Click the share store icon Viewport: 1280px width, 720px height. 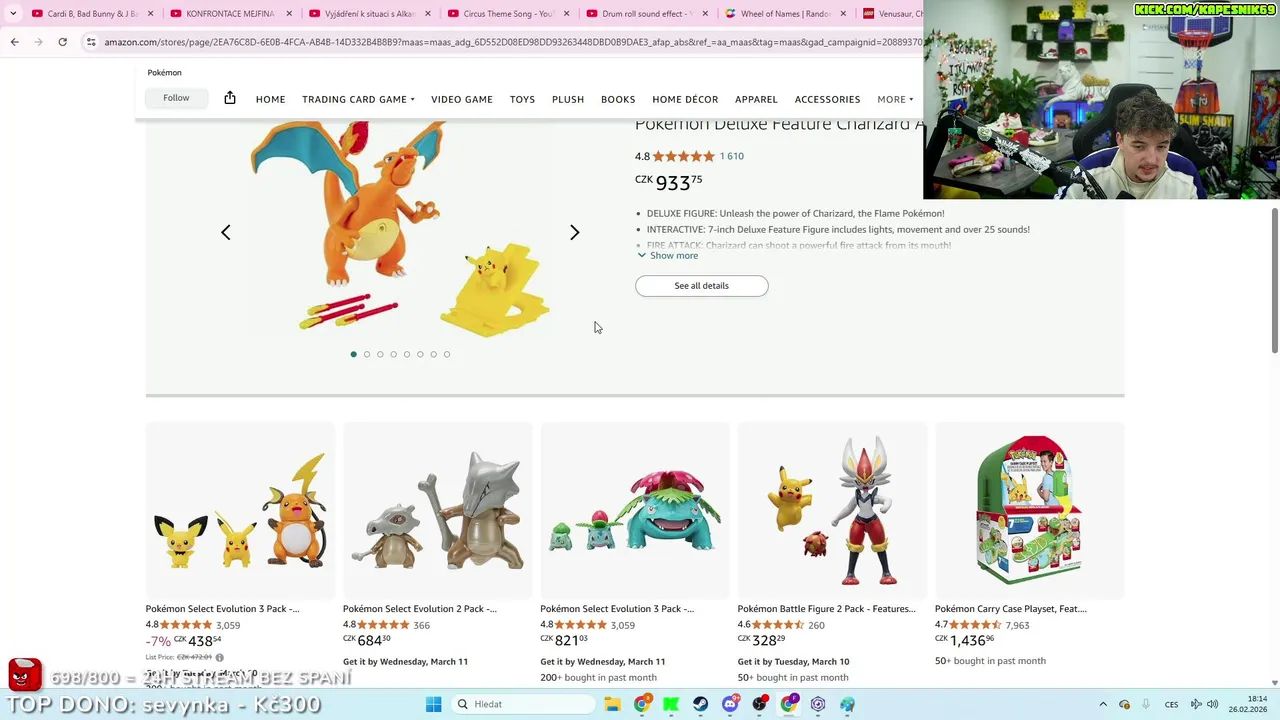pyautogui.click(x=230, y=98)
